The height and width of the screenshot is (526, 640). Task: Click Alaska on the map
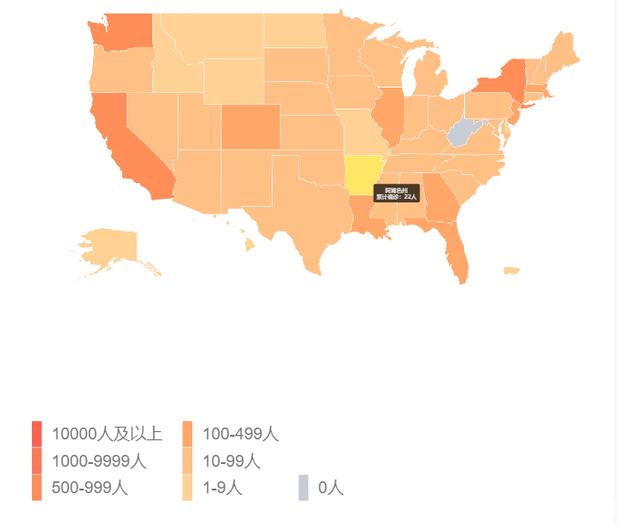(111, 247)
